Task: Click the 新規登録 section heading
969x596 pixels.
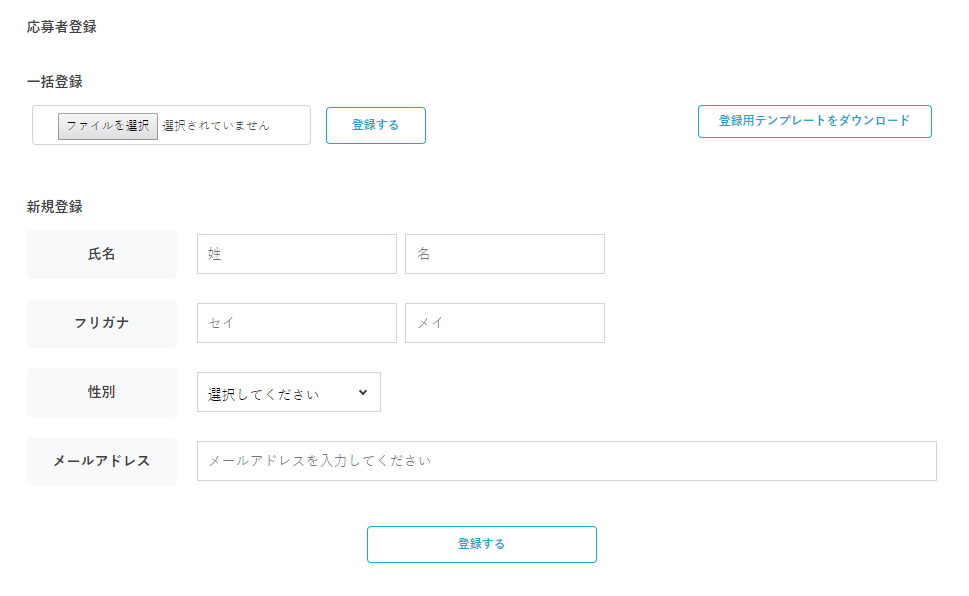Action: coord(55,207)
